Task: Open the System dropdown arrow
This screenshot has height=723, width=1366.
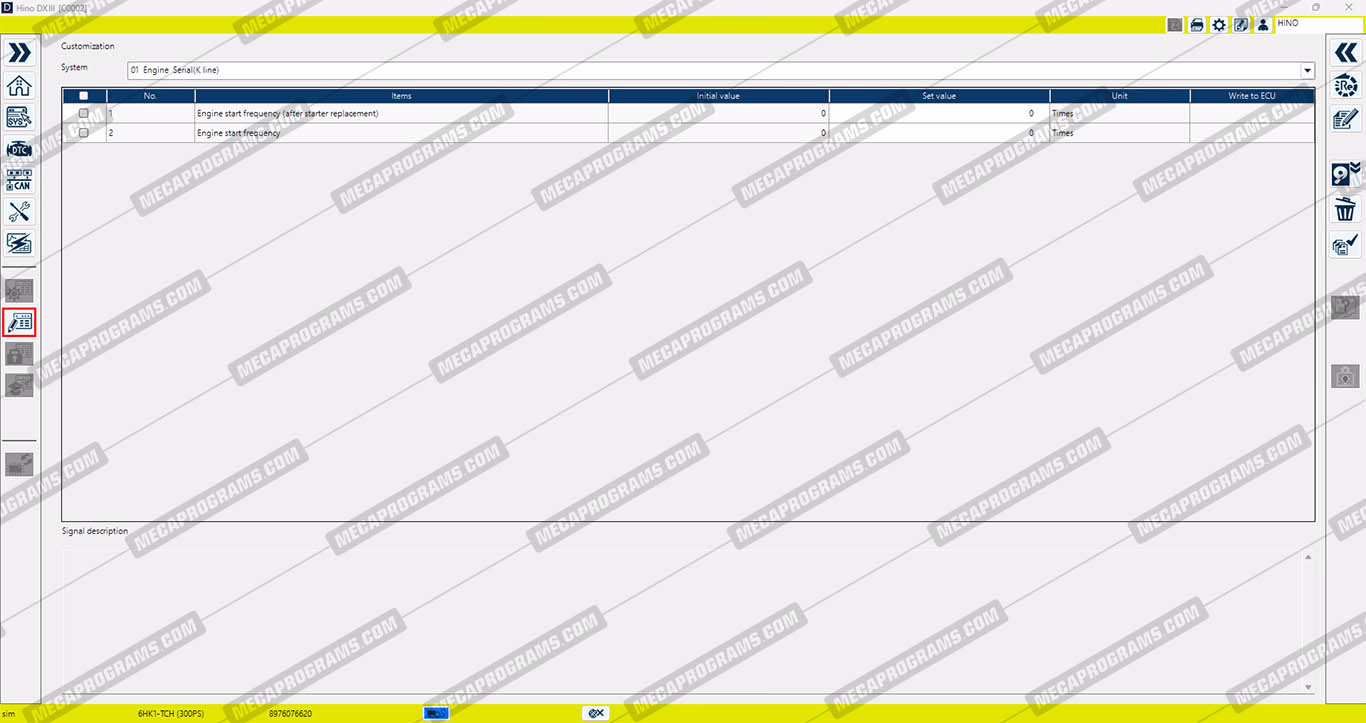Action: coord(1307,71)
